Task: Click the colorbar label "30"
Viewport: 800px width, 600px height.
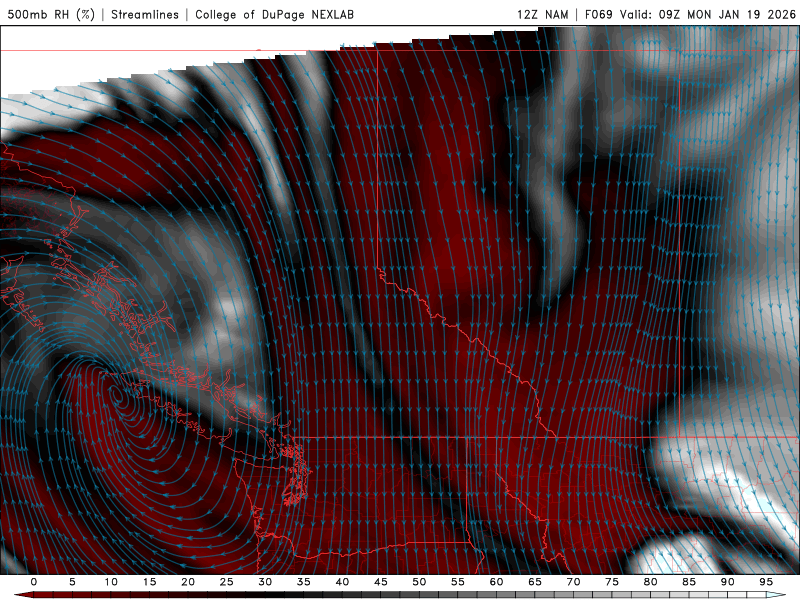Action: (265, 582)
